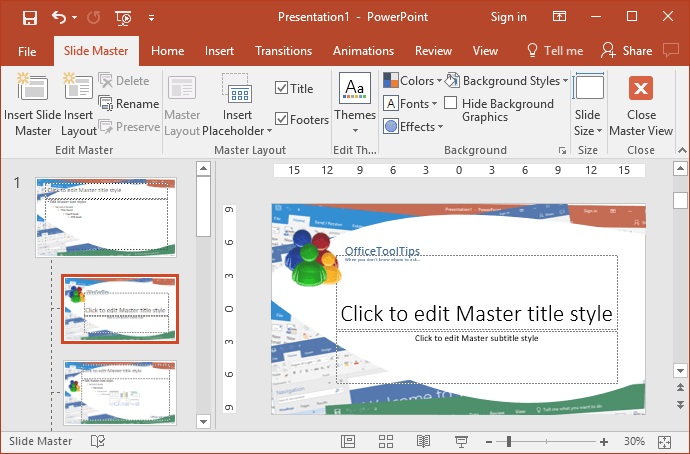Viewport: 690px width, 454px height.
Task: Open the Colors dropdown
Action: (412, 81)
